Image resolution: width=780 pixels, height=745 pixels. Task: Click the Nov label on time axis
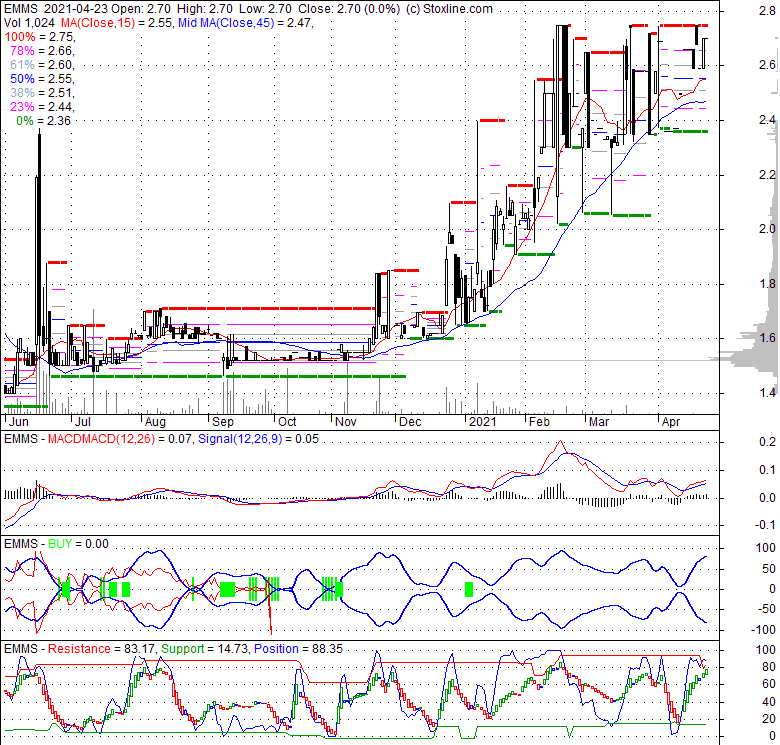coord(345,422)
